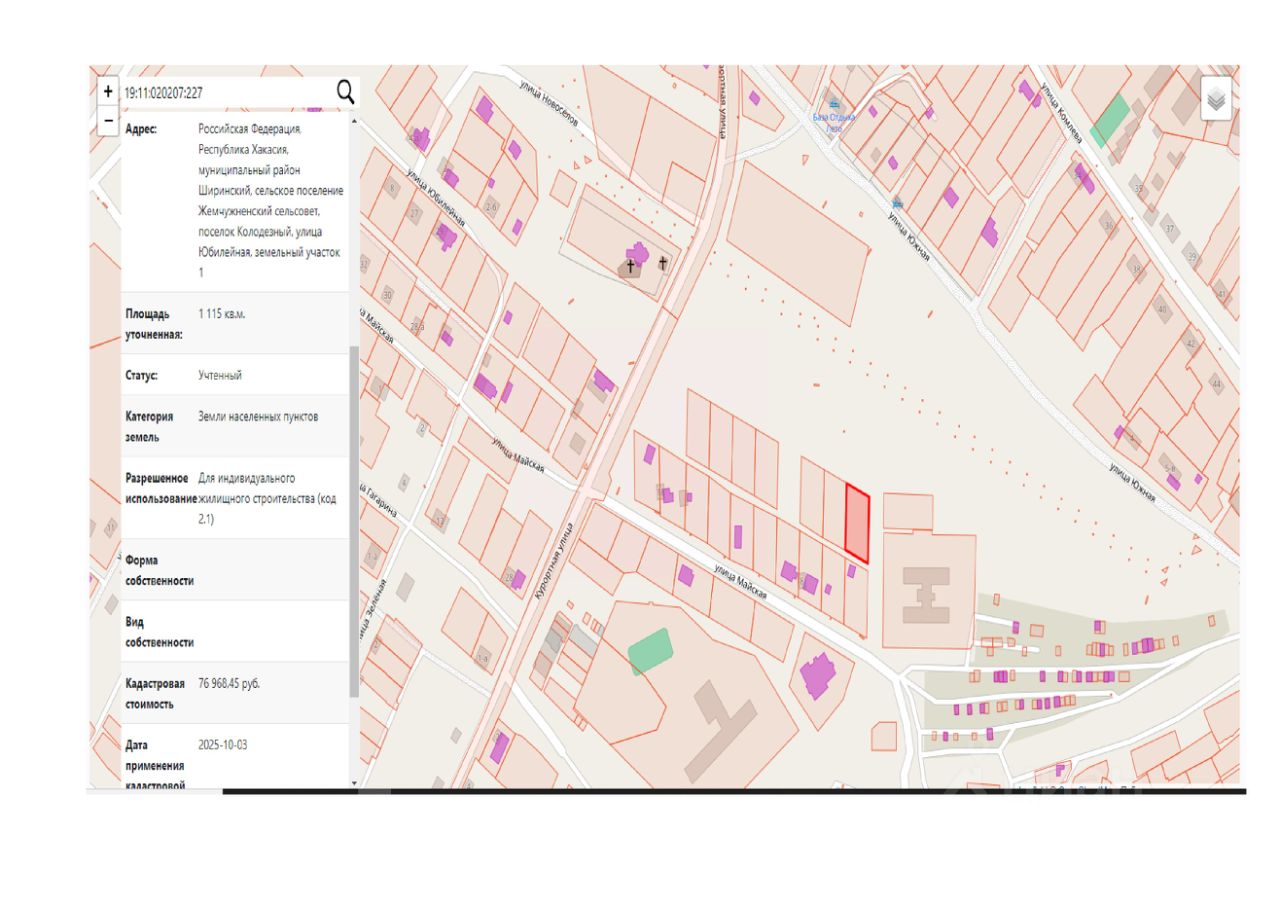Click the "Вид собственности" label
The width and height of the screenshot is (1280, 906).
click(x=159, y=632)
